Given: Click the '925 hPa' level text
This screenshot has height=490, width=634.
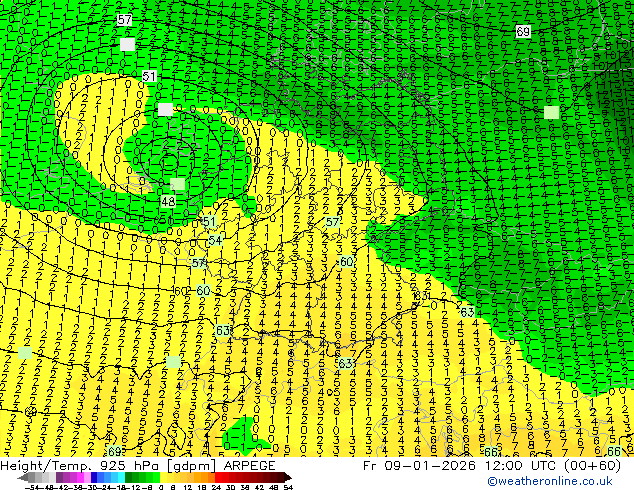Looking at the screenshot, I should tap(131, 466).
